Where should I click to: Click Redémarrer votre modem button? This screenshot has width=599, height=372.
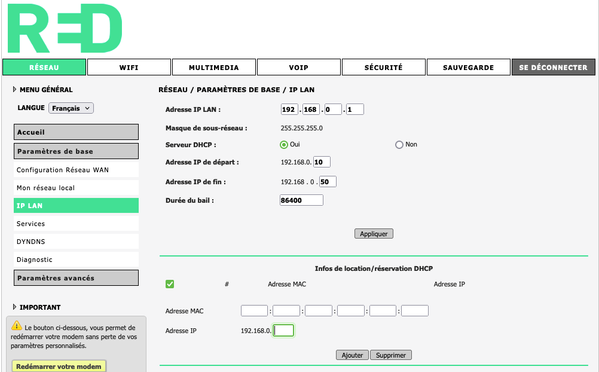[x=58, y=366]
